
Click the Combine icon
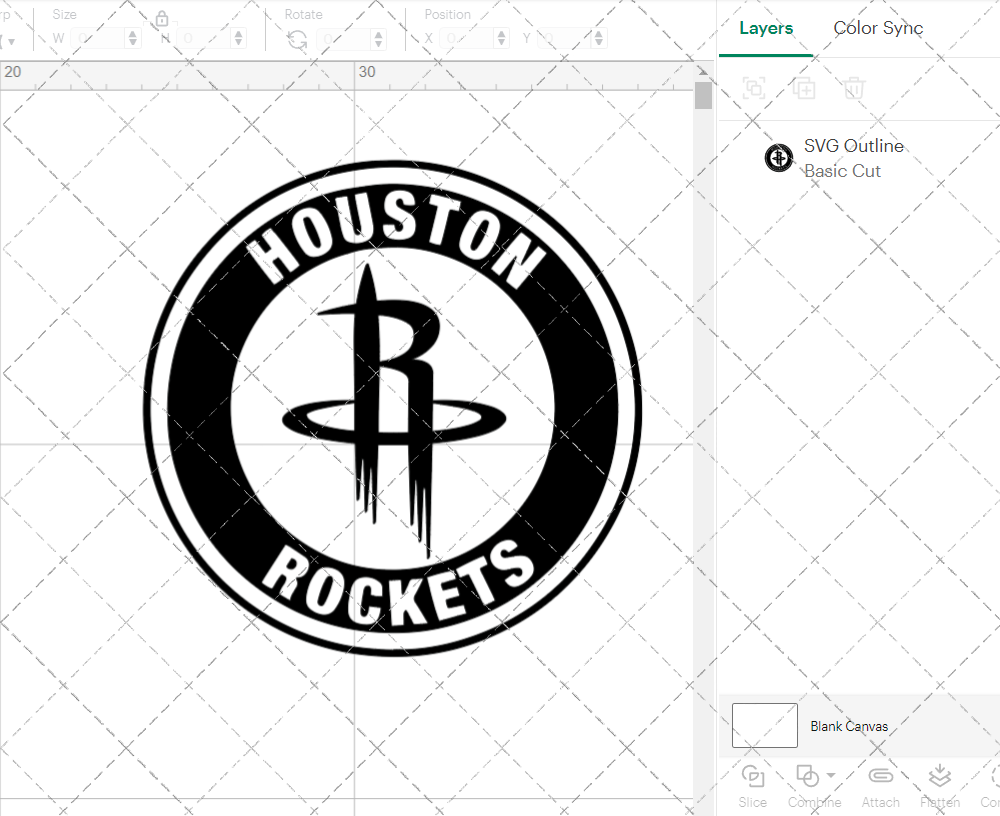pyautogui.click(x=808, y=775)
